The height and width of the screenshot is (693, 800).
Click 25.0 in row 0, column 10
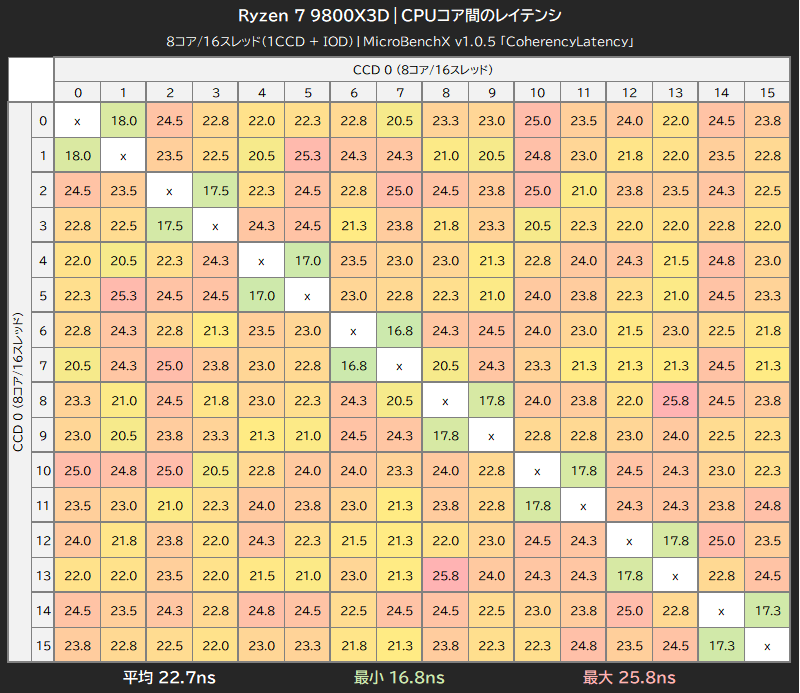pos(537,121)
